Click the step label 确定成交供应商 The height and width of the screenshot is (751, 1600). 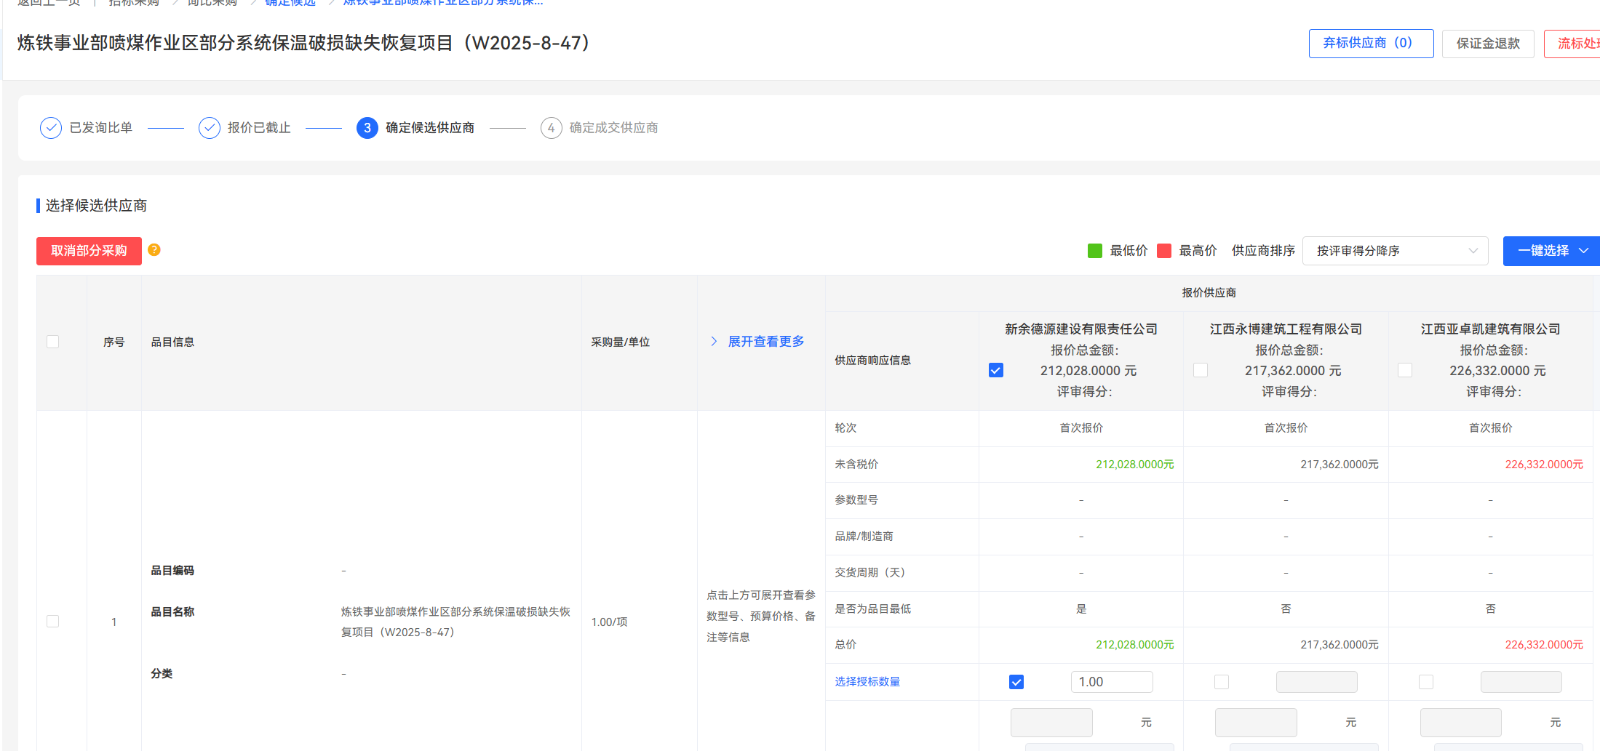614,128
